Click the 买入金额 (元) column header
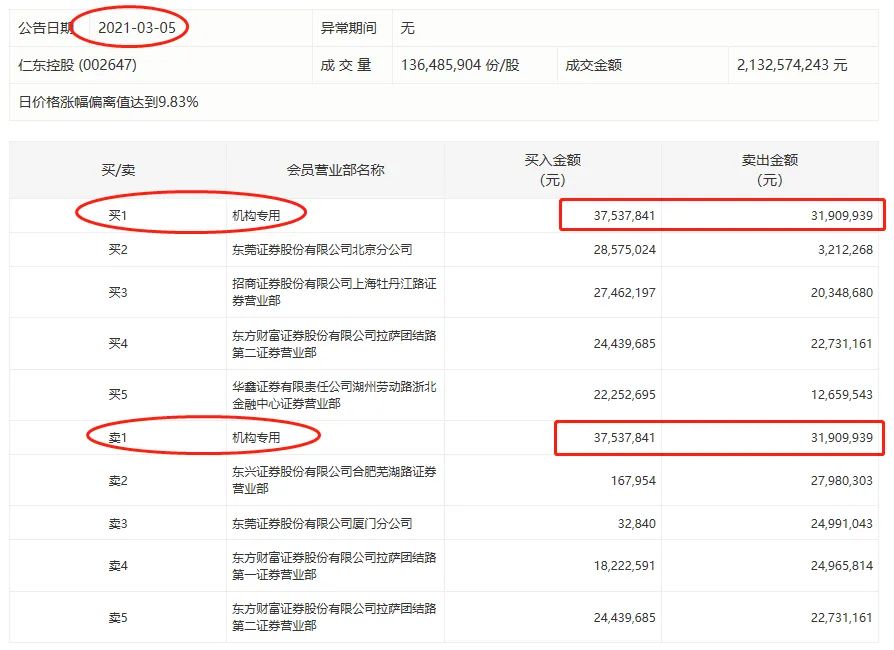Screen dimensions: 894x650 (x=552, y=170)
